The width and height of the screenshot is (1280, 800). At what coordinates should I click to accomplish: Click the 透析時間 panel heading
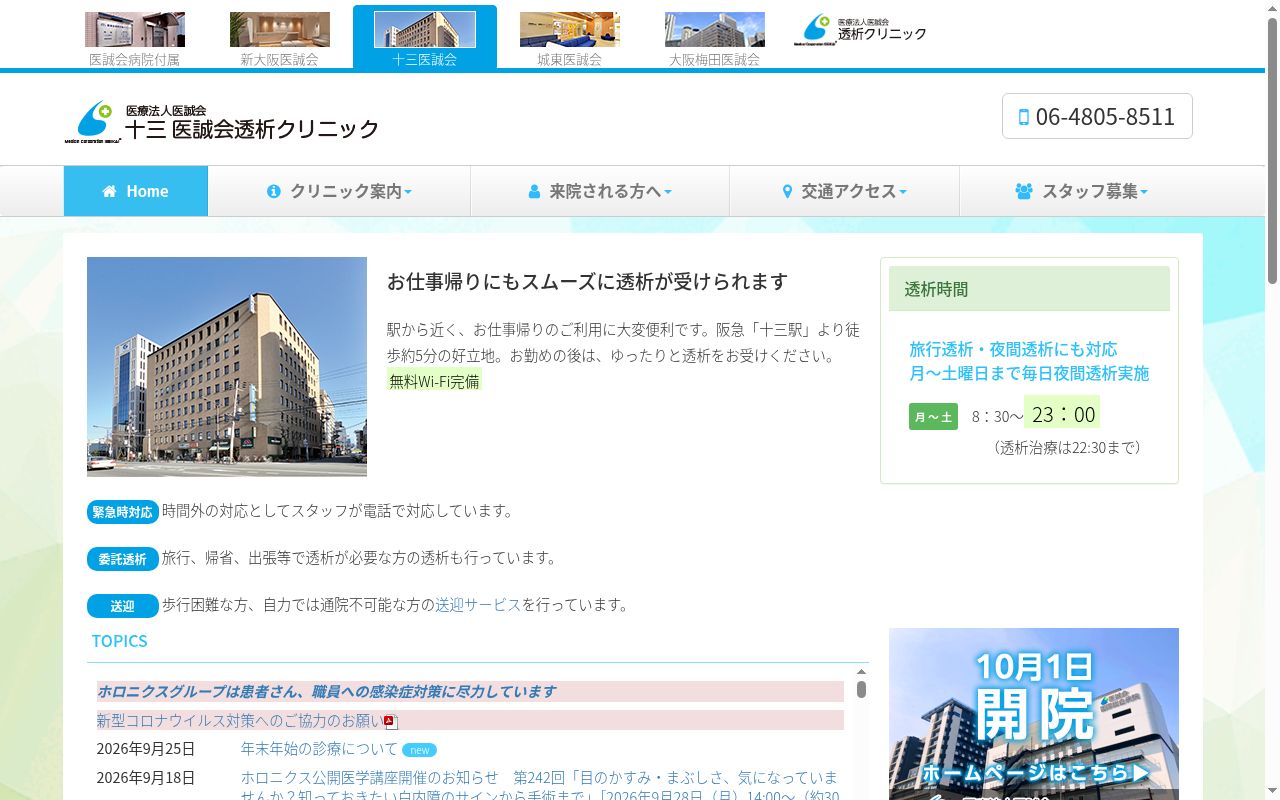coord(1029,289)
